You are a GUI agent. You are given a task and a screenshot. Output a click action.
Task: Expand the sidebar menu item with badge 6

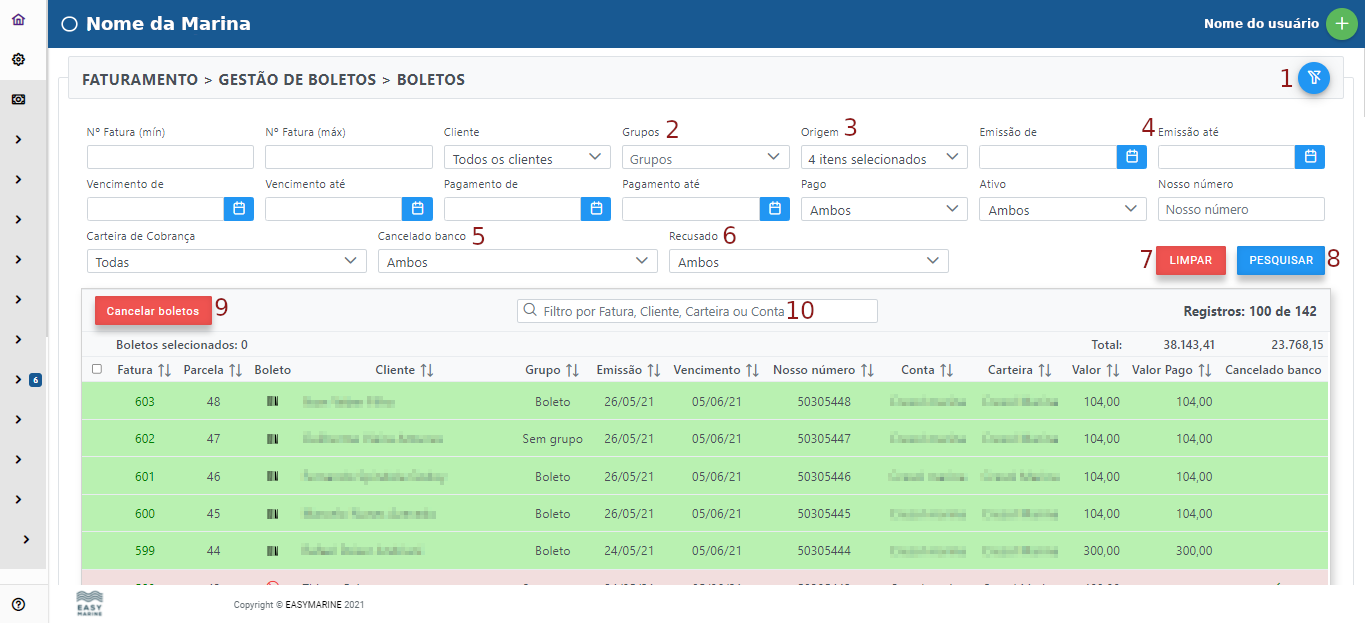point(18,380)
